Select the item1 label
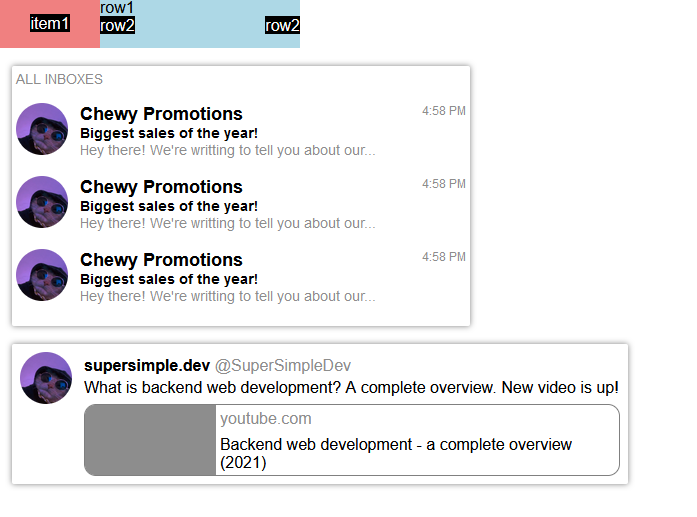Screen dimensions: 697x517 point(50,24)
